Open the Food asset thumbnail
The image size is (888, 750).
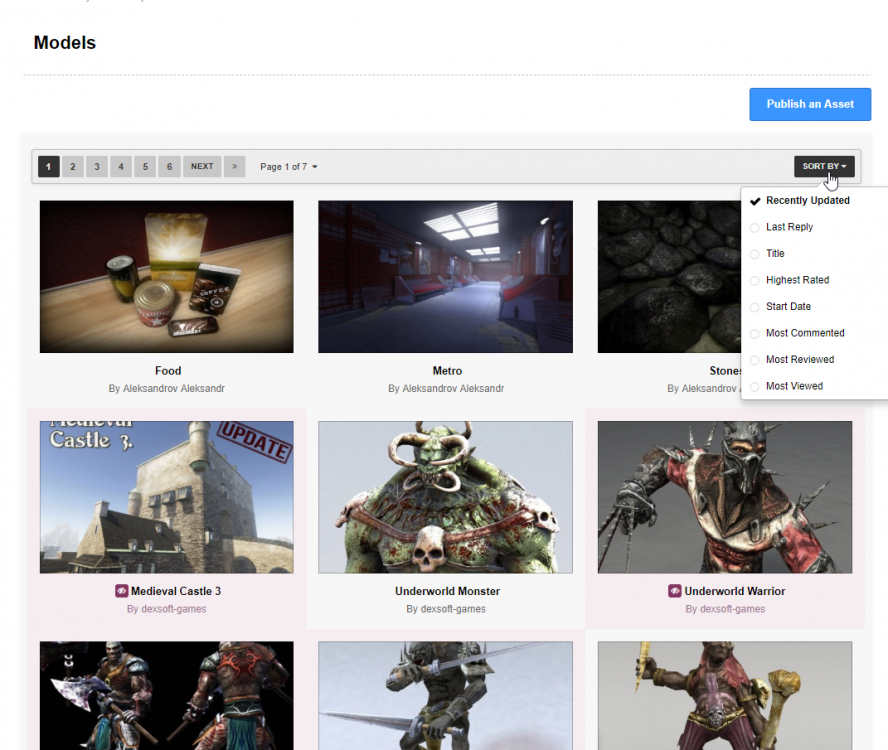tap(167, 277)
